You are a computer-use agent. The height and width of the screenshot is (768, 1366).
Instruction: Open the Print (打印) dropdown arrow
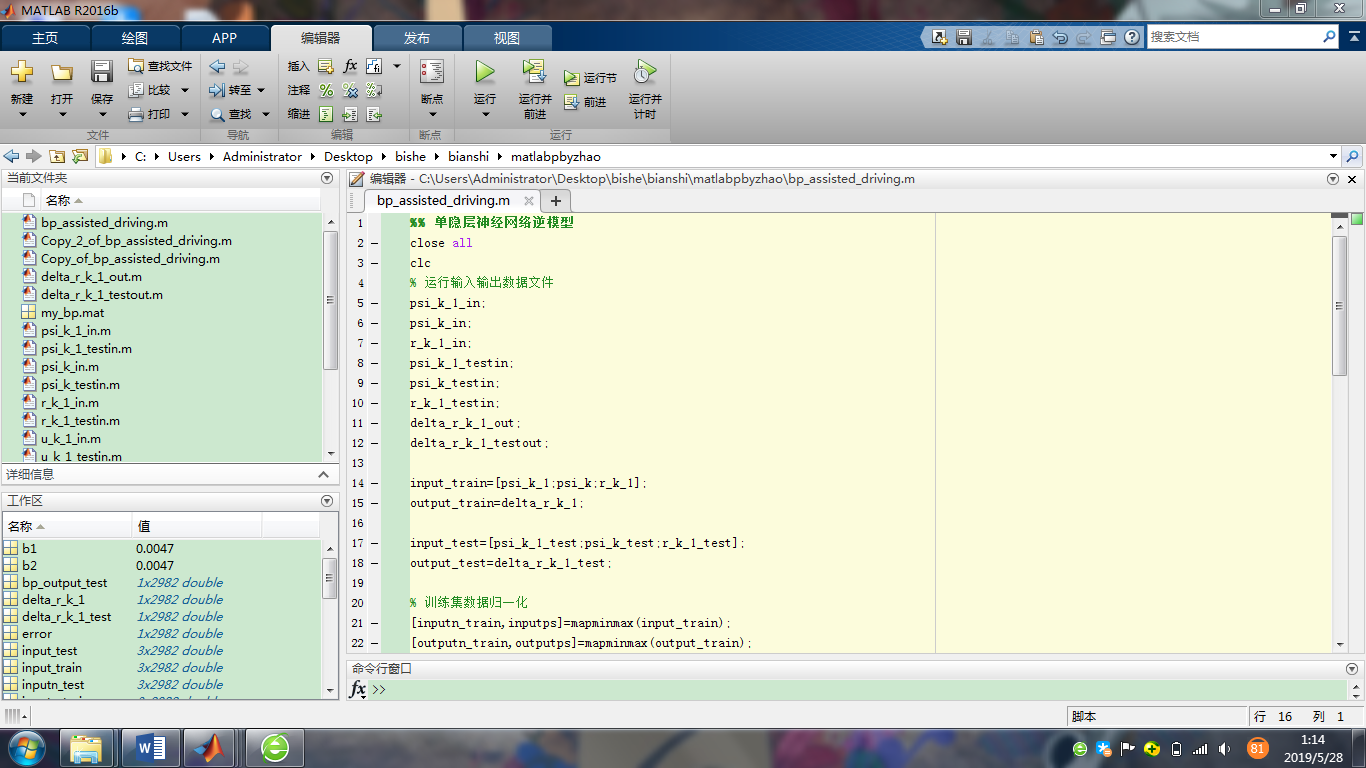pyautogui.click(x=184, y=114)
